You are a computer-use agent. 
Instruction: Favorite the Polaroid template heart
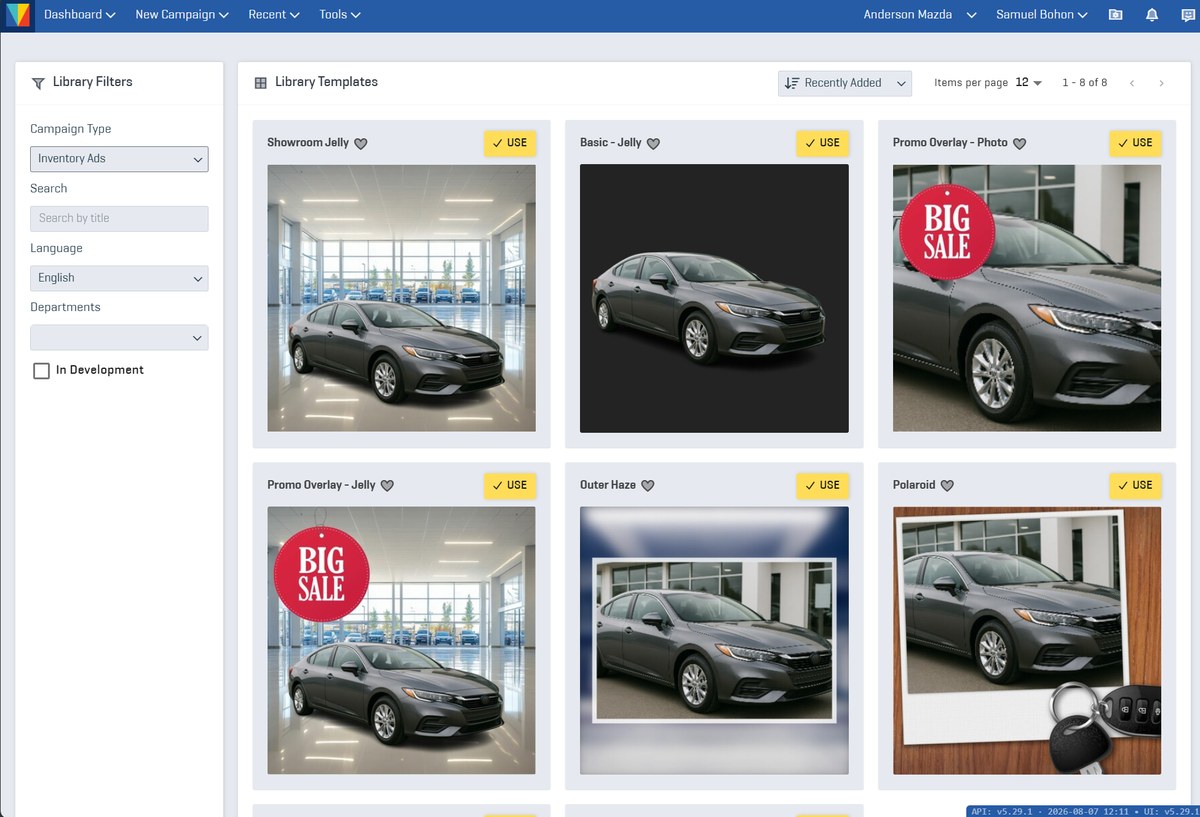click(x=947, y=485)
